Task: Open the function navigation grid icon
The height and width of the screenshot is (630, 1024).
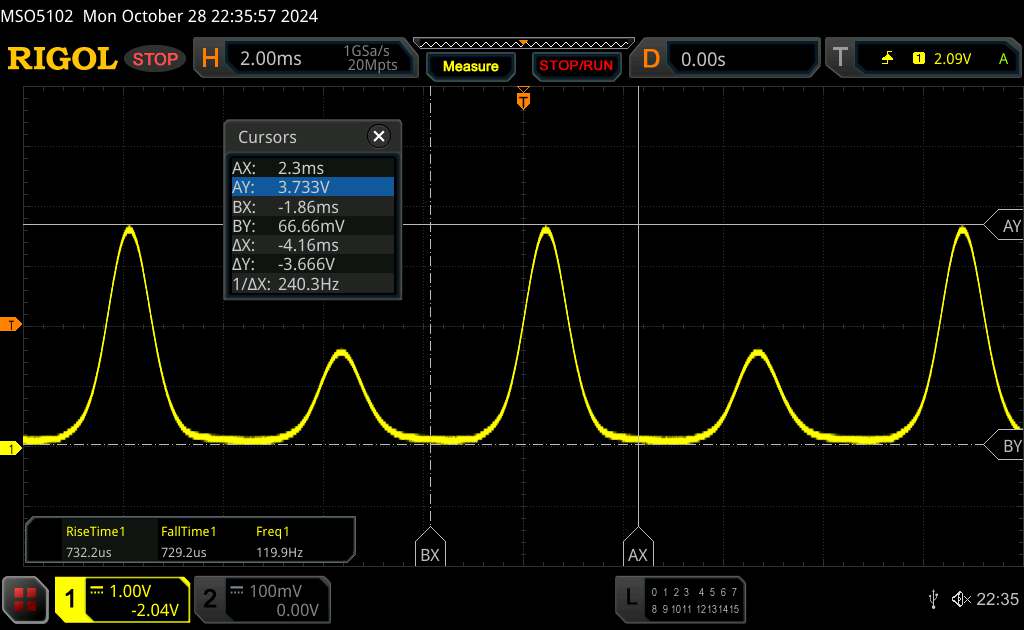Action: (x=26, y=599)
